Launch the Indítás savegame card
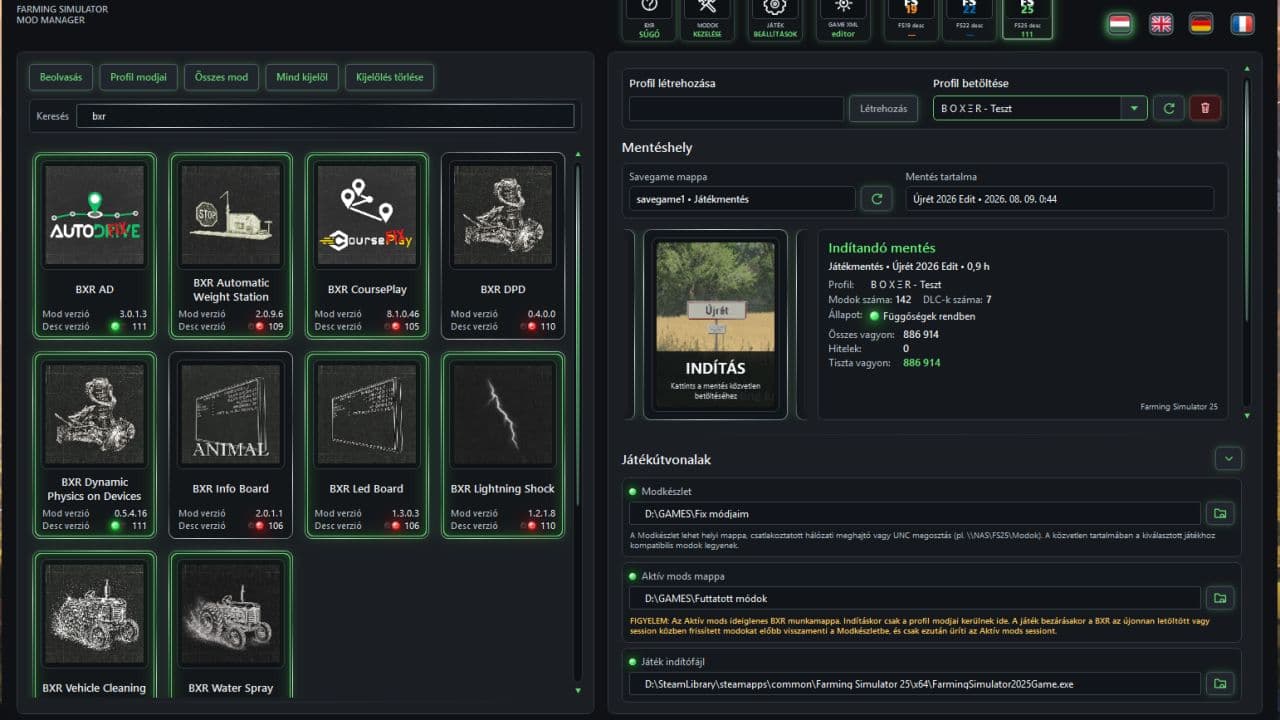Screen dimensions: 1280x720 (715, 324)
